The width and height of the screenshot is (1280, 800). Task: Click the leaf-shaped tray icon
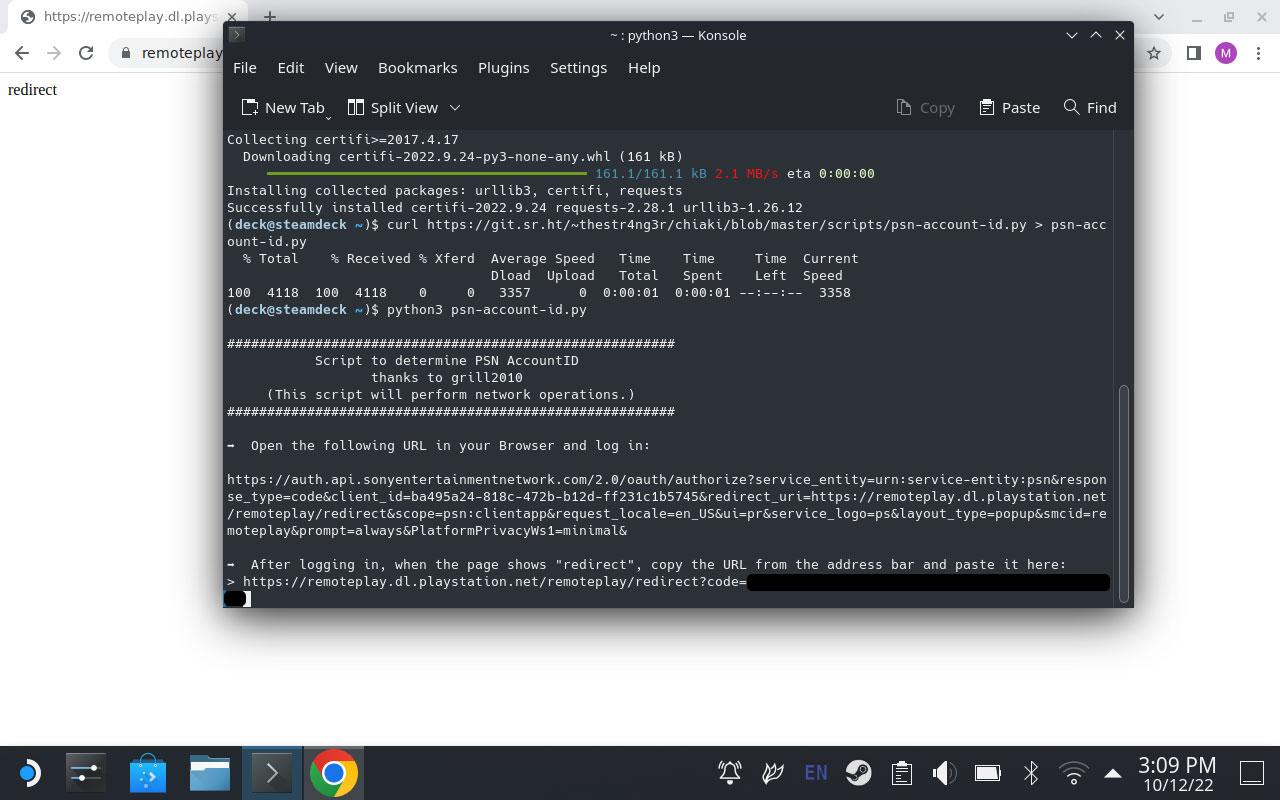pyautogui.click(x=773, y=773)
